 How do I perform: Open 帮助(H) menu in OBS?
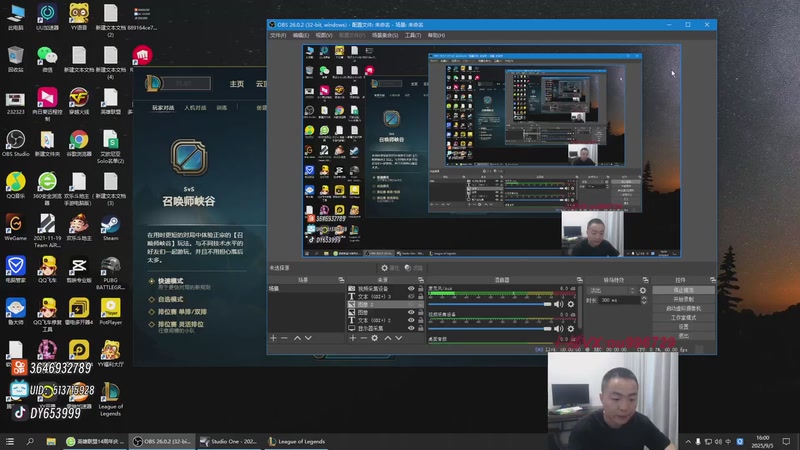point(436,35)
